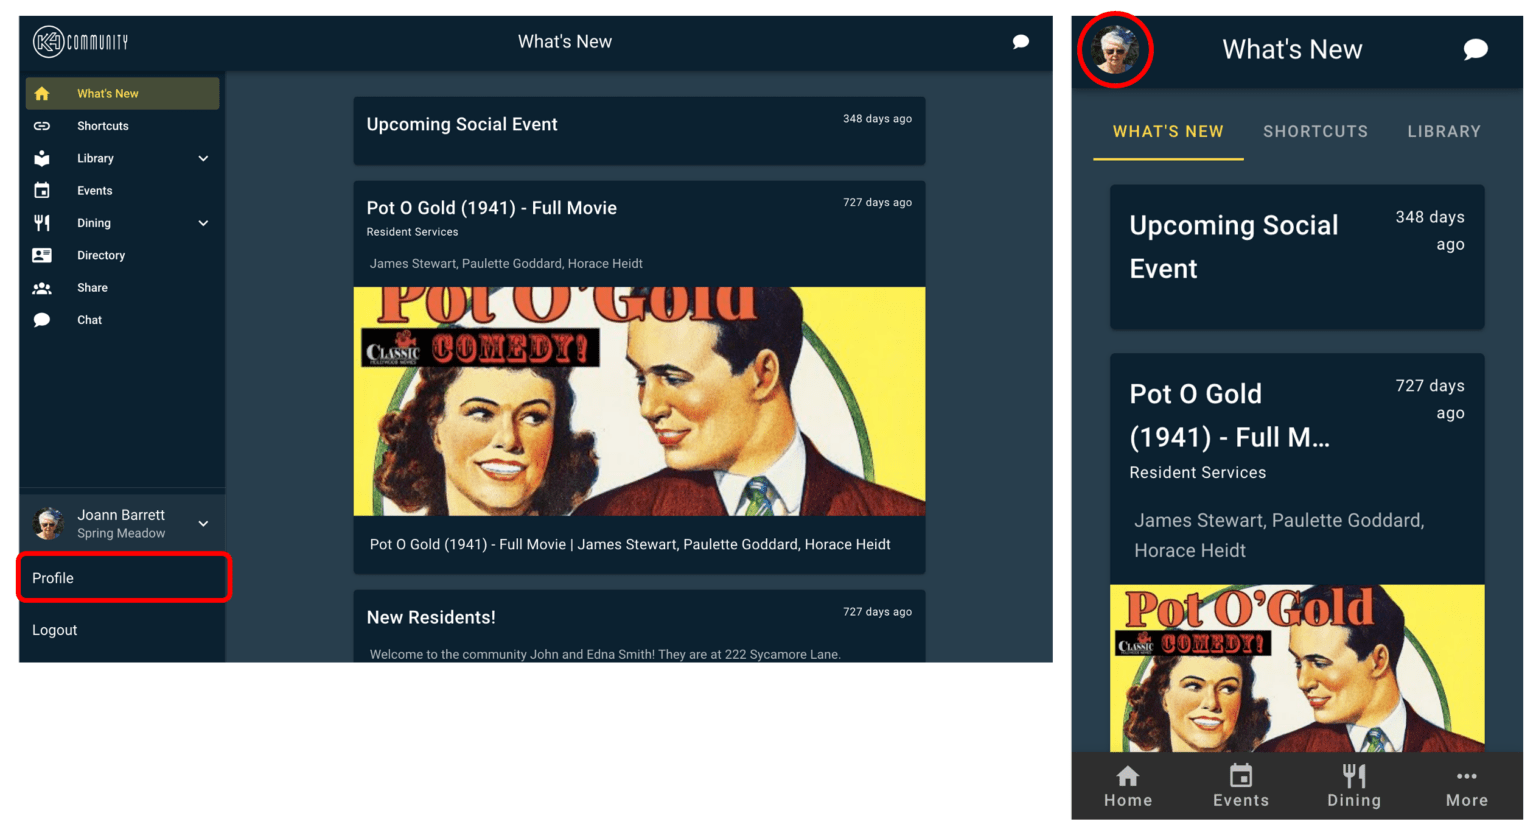Expand the Dining submenu chevron
The width and height of the screenshot is (1536, 833).
(203, 224)
